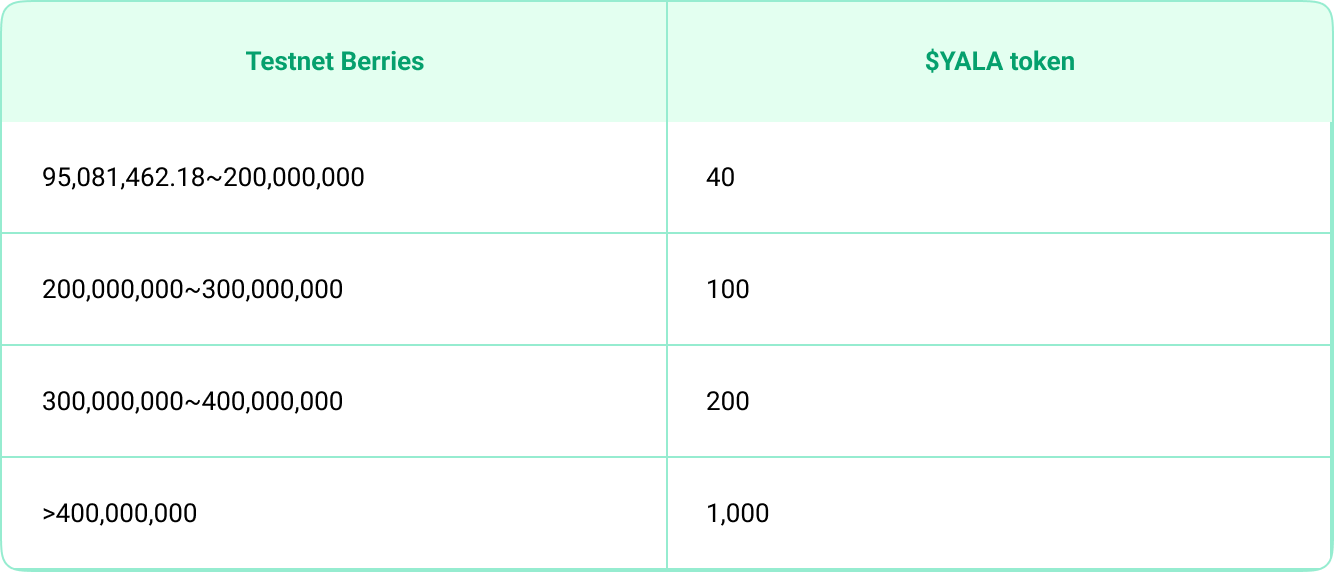1334x572 pixels.
Task: Click the greater-than sign before 400,000,000
Action: tap(49, 514)
